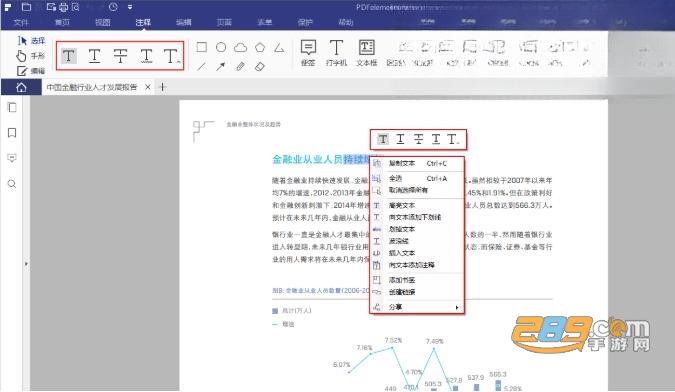Click strikethrough icon in floating toolbar

point(418,139)
